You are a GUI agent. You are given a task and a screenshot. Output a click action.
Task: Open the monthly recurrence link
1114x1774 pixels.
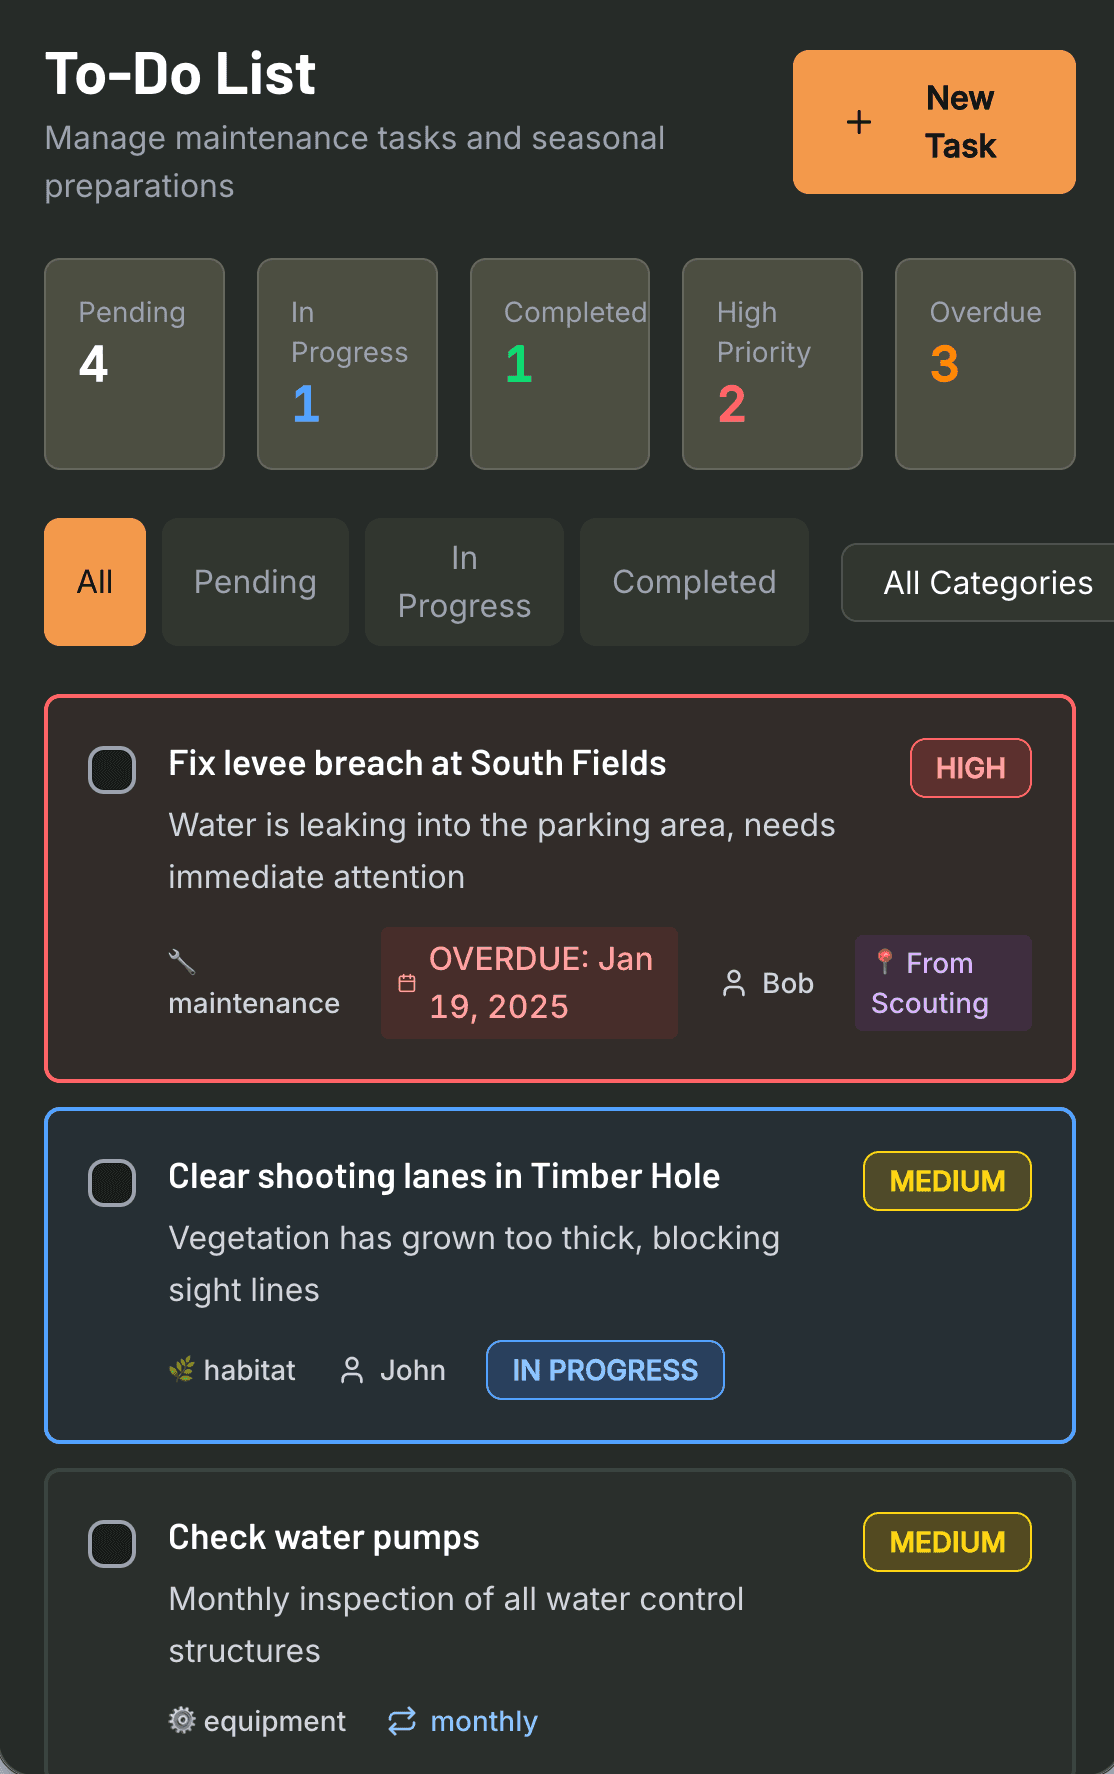point(484,1721)
